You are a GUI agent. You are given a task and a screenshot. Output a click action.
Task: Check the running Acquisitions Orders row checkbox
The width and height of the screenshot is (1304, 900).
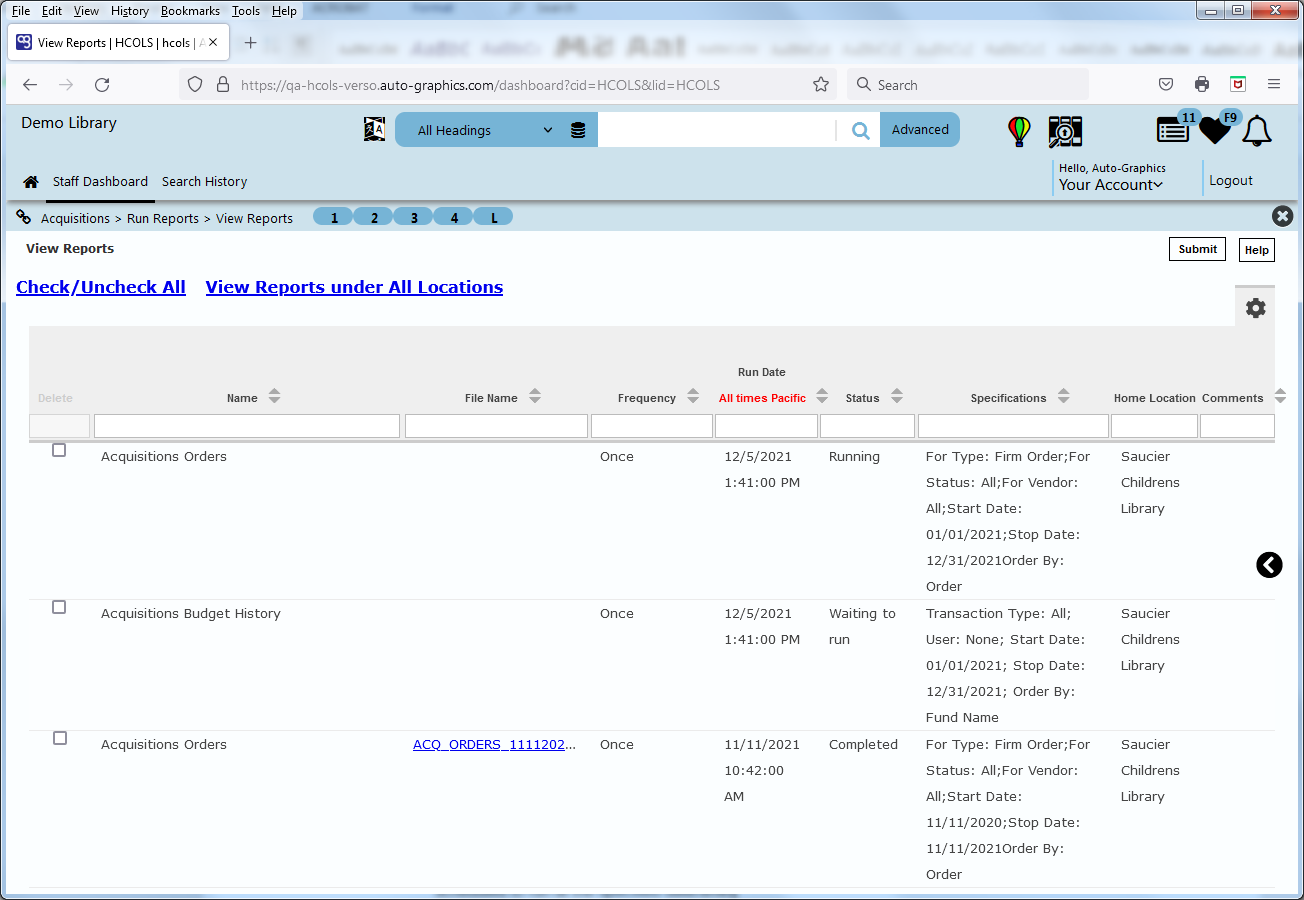pyautogui.click(x=59, y=450)
